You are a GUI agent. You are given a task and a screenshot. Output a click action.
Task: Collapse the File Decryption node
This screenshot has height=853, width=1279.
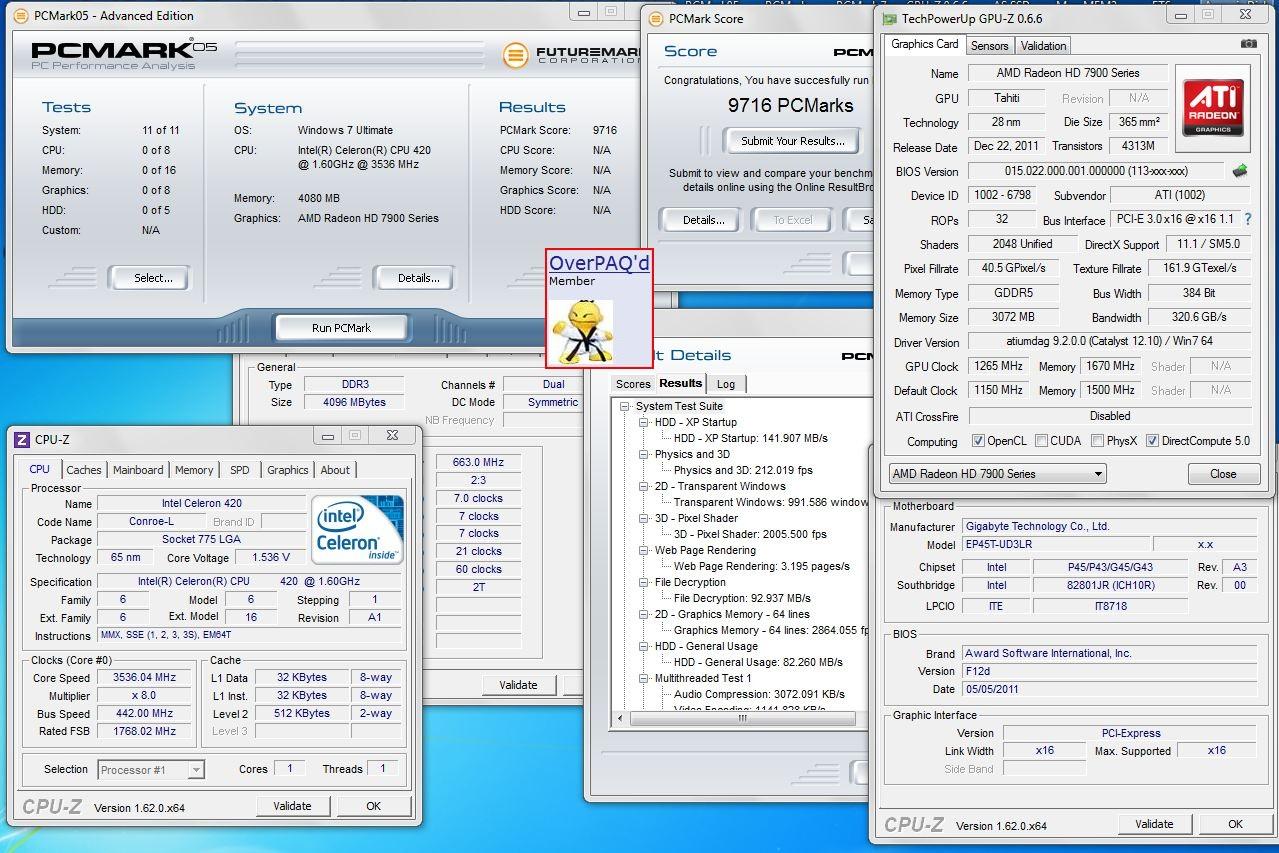tap(645, 583)
